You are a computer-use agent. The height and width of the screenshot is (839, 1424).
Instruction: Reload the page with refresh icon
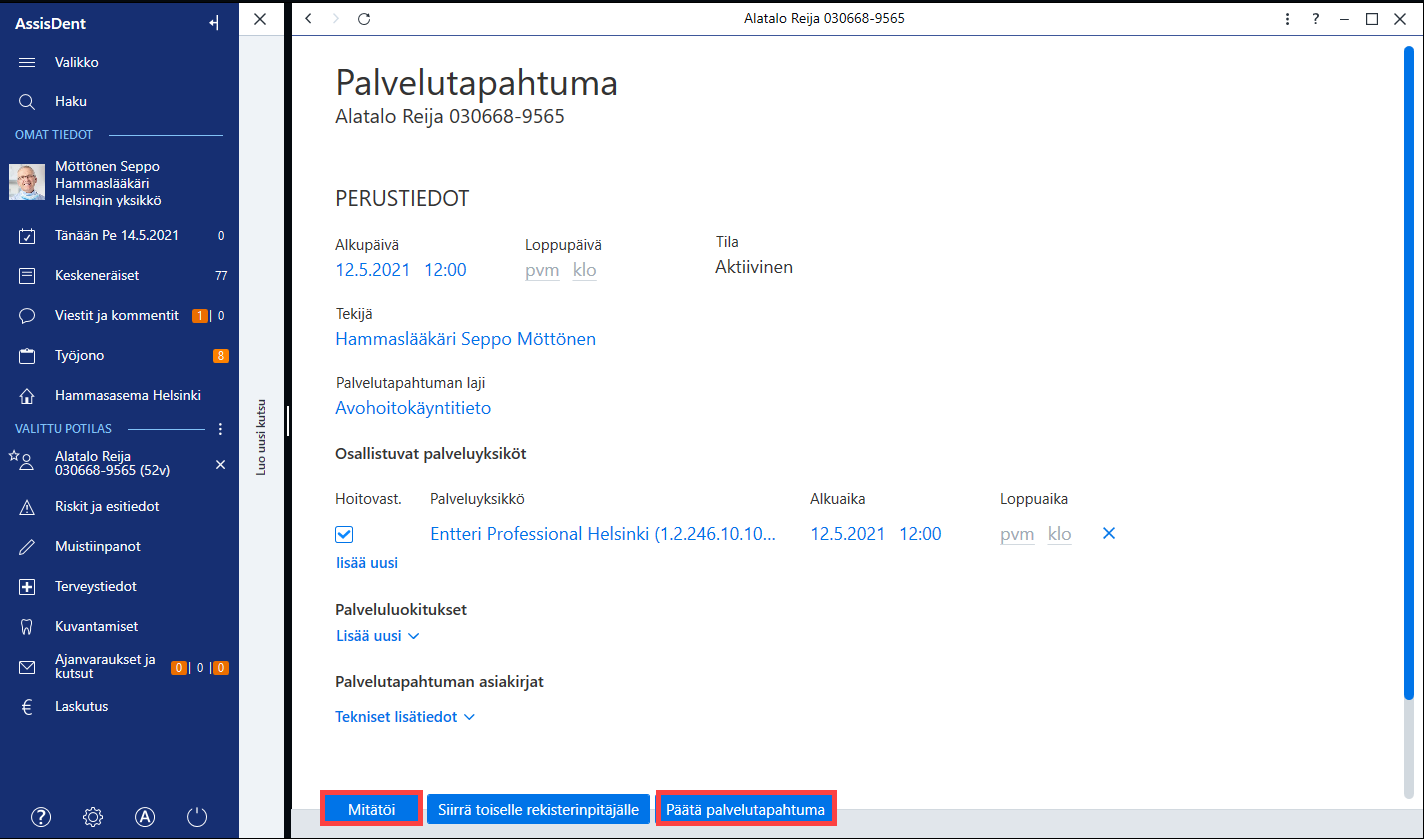pyautogui.click(x=364, y=18)
